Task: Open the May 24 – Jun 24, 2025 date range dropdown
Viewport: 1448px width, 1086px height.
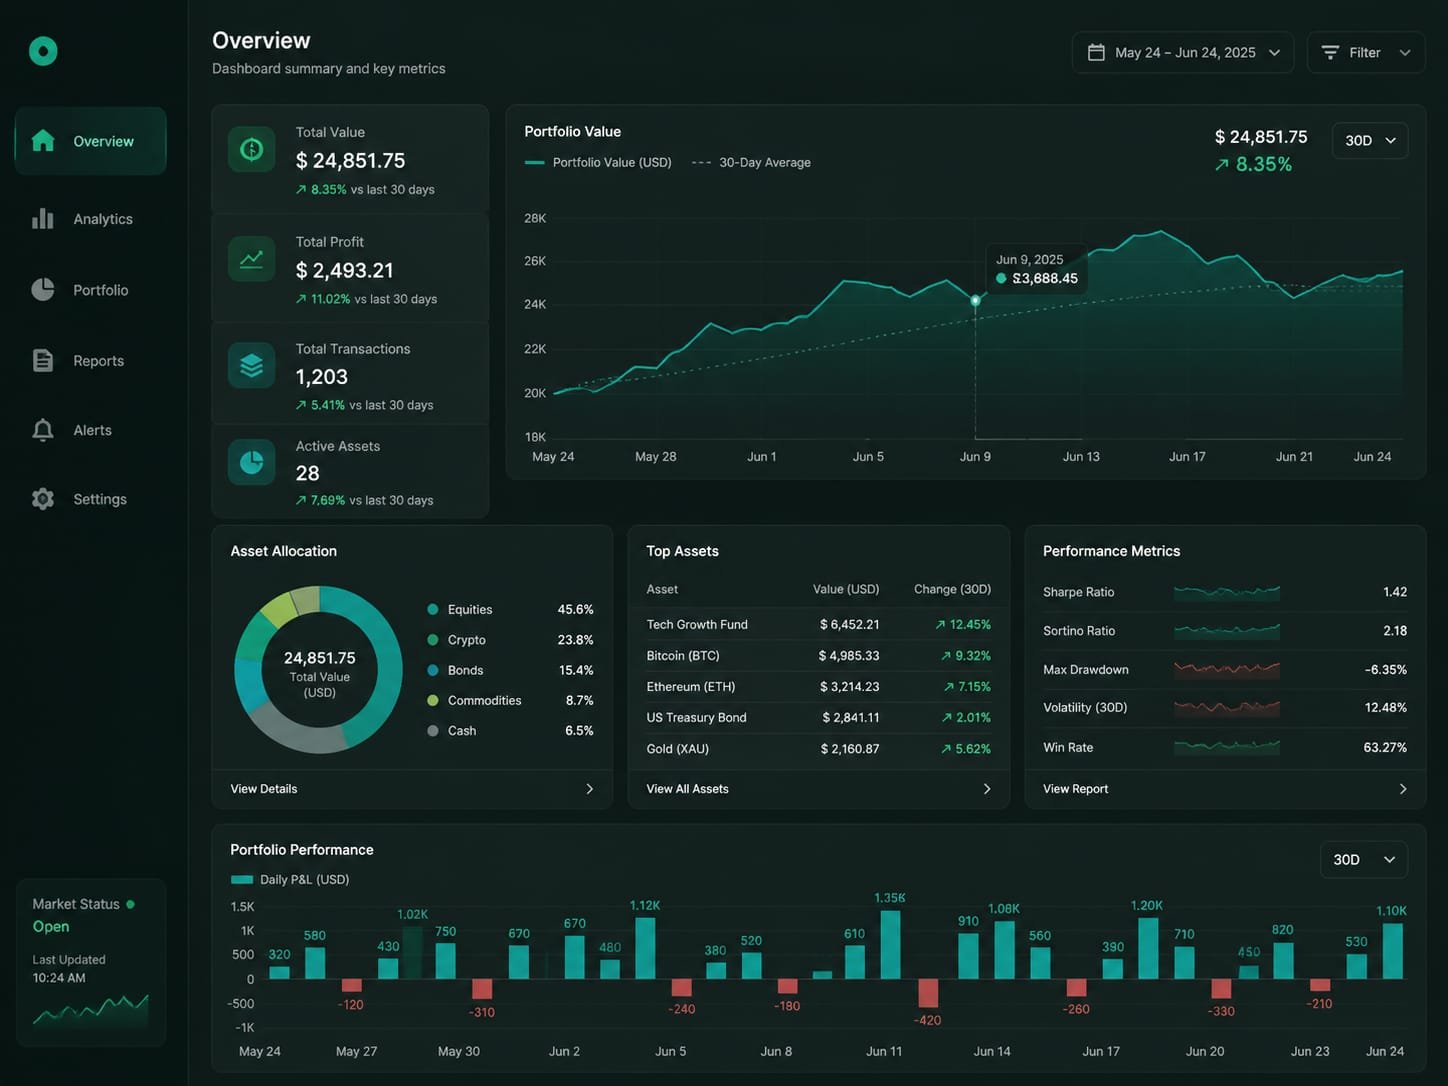Action: tap(1183, 52)
